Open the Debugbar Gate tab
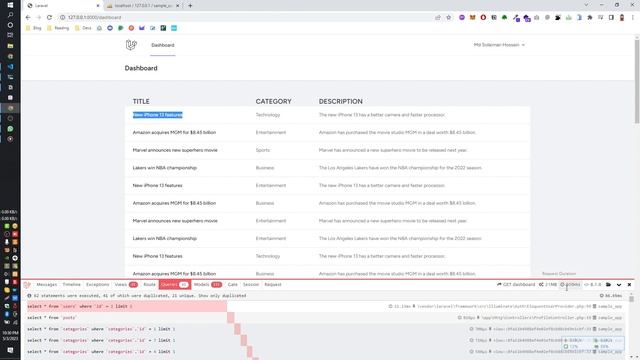The width and height of the screenshot is (640, 360). click(x=233, y=284)
